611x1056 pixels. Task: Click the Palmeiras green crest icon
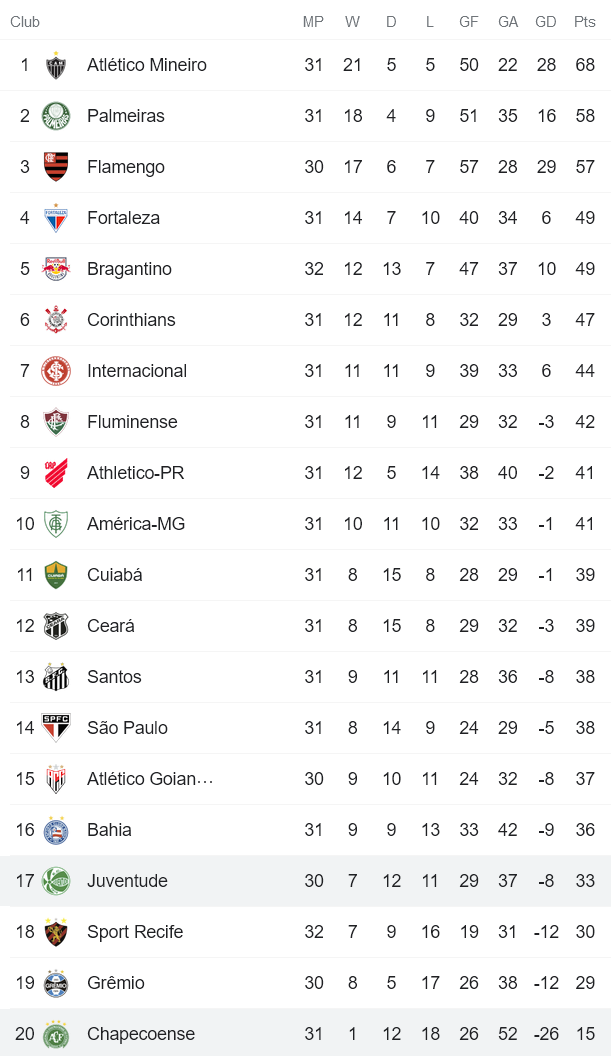click(x=56, y=116)
